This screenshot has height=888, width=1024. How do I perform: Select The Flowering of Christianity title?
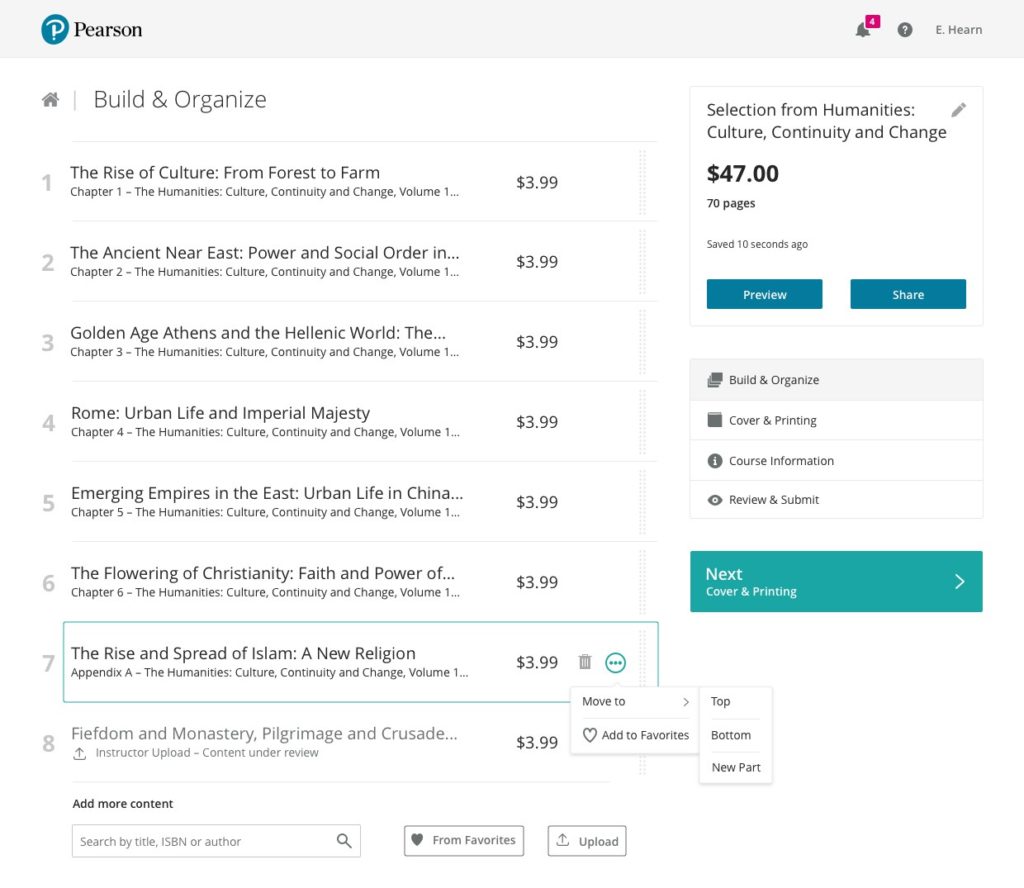[263, 573]
